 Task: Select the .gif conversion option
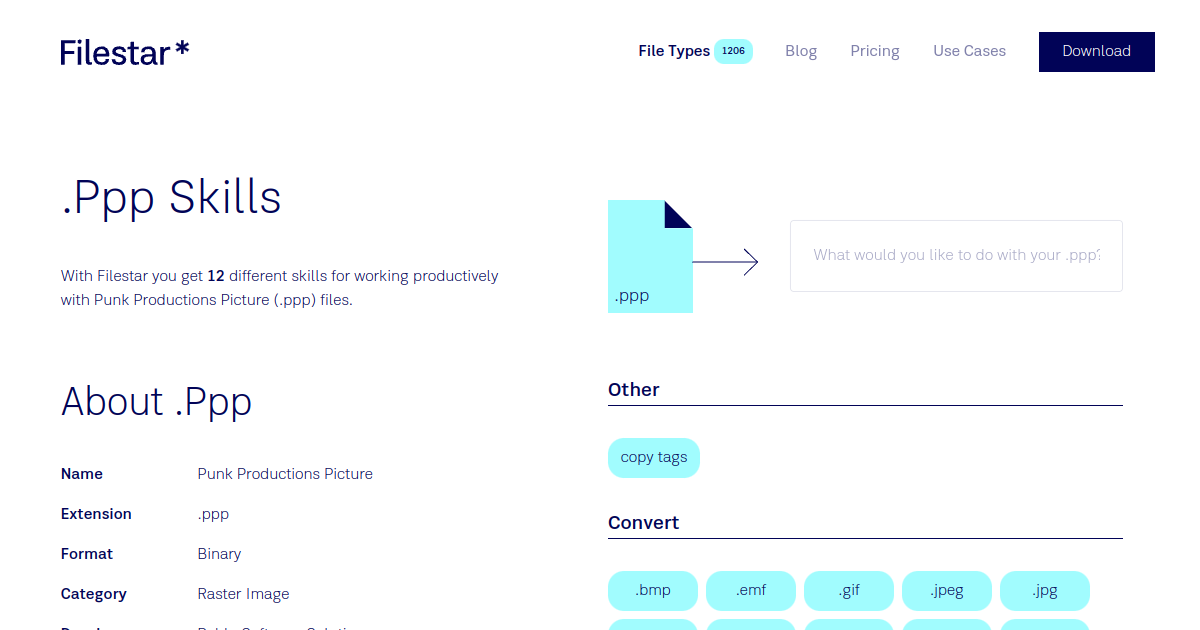pos(848,590)
